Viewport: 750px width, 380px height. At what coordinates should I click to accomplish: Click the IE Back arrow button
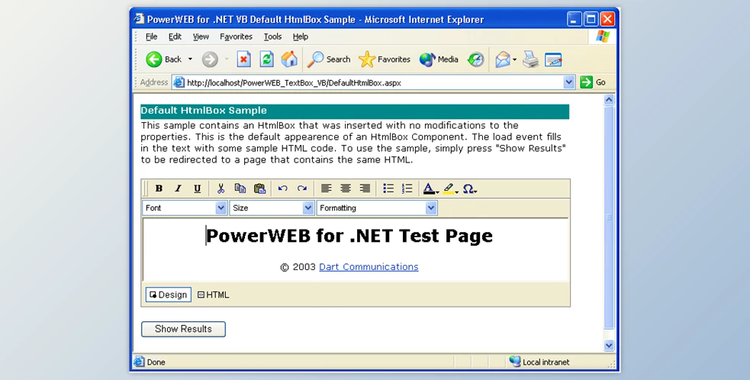pos(164,59)
